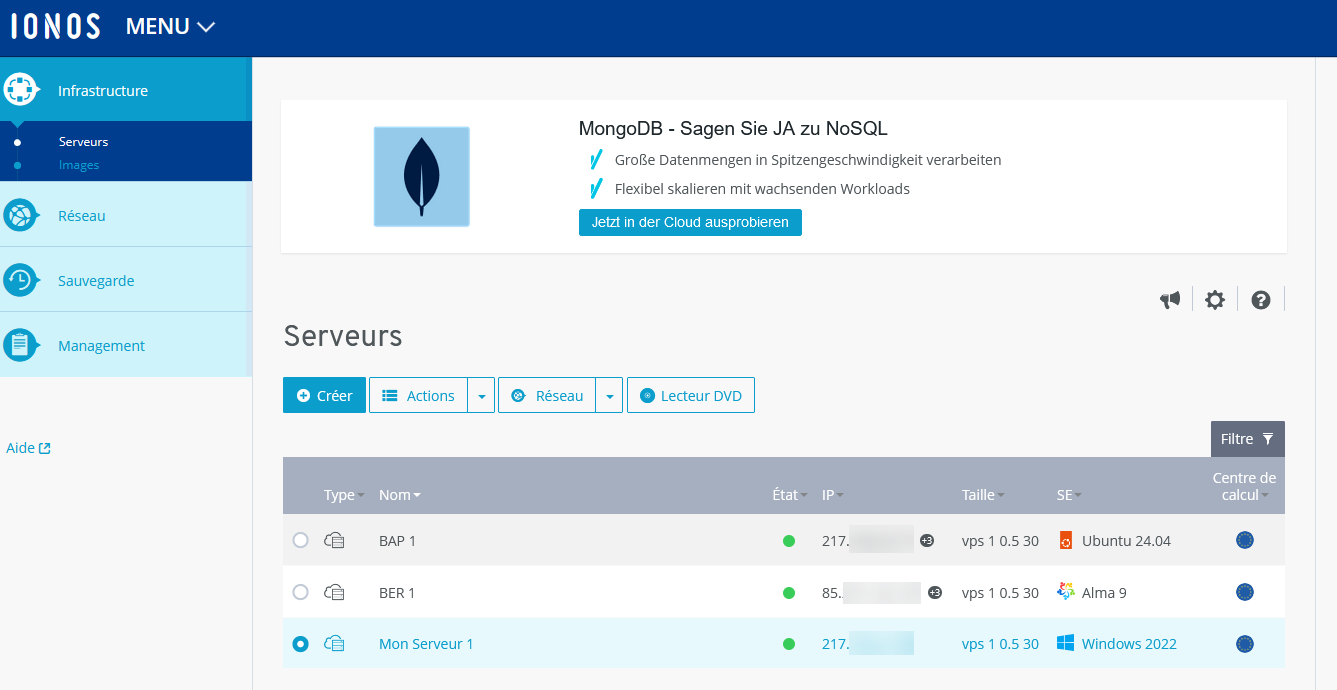Image resolution: width=1337 pixels, height=690 pixels.
Task: Click BER 1 size vps 1 0.5 30
Action: 1000,593
